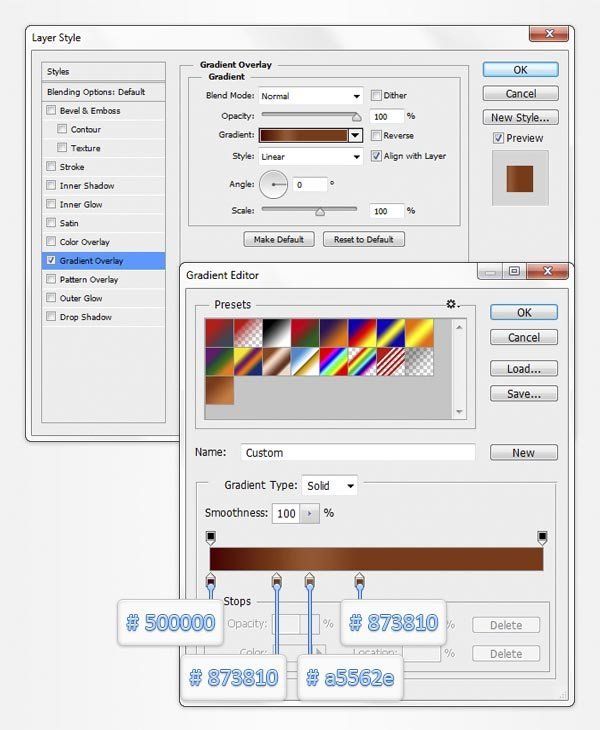
Task: Choose the red-to-green gradient preset
Action: coord(305,333)
